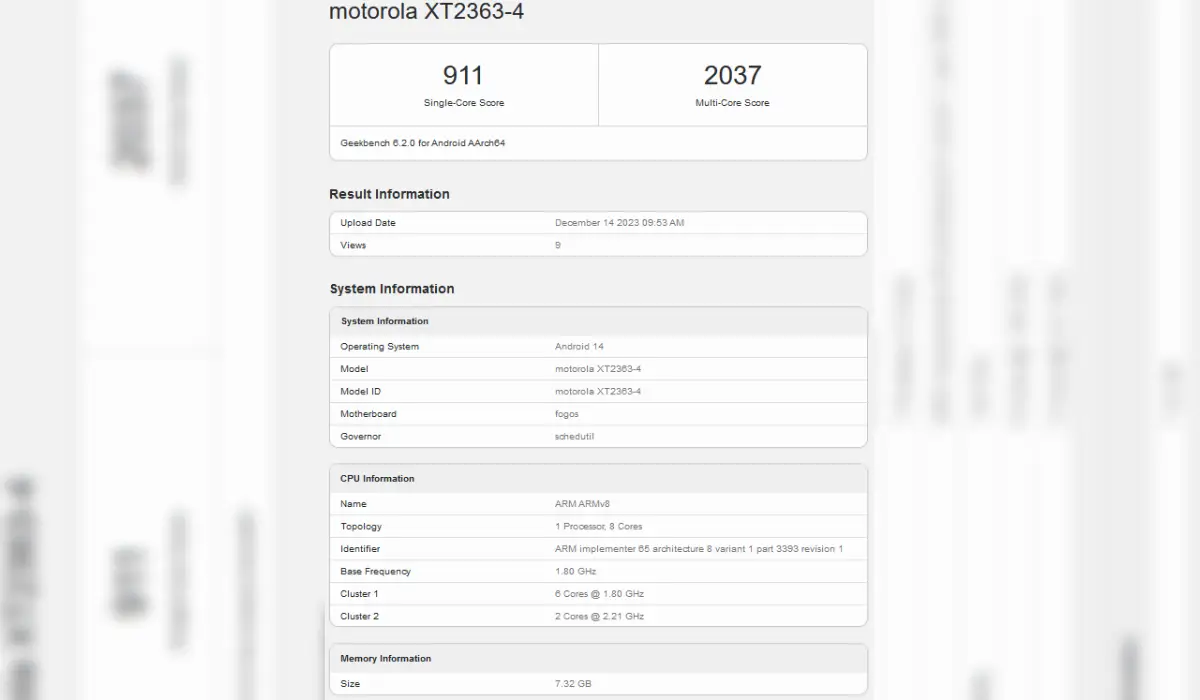1200x700 pixels.
Task: Click the Topology value 1 Processor, 8 Cores
Action: 598,526
